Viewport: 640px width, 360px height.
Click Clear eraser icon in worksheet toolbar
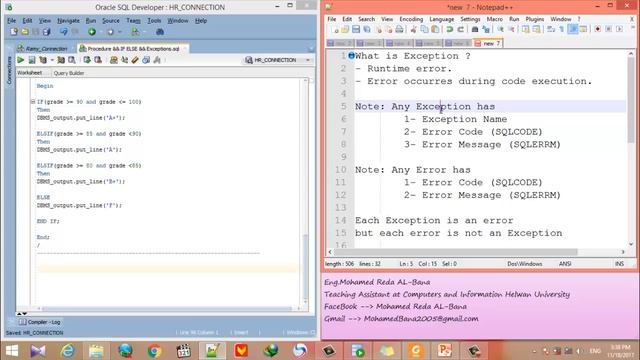[135, 60]
